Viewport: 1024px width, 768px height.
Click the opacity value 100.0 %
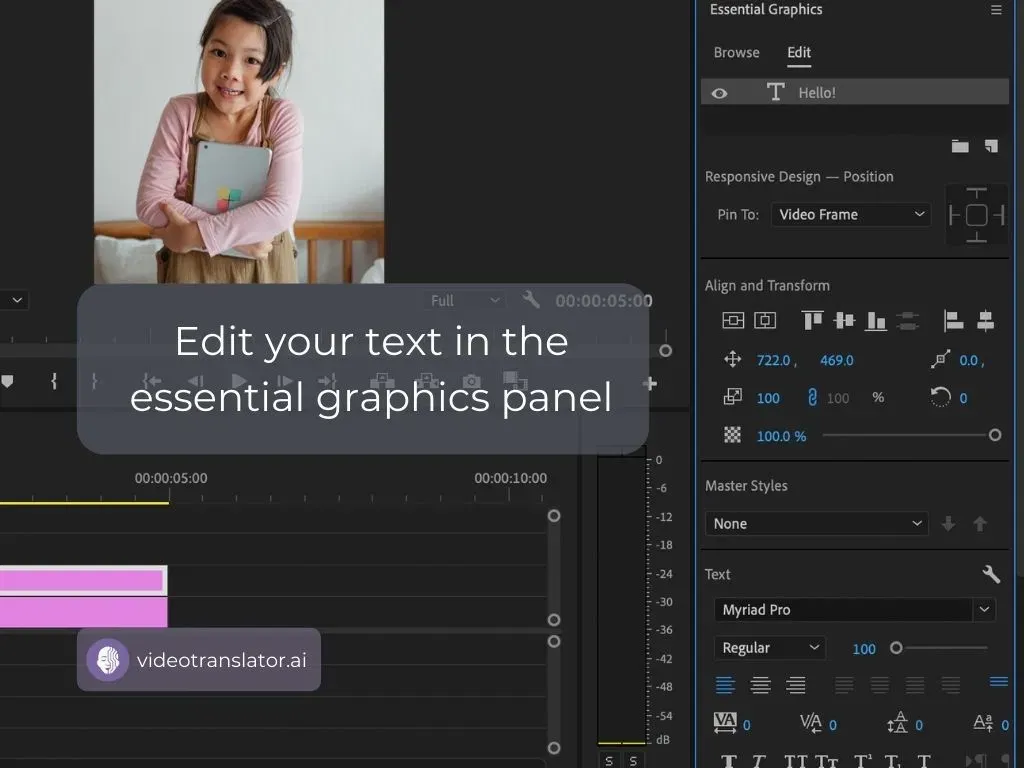[x=781, y=436]
